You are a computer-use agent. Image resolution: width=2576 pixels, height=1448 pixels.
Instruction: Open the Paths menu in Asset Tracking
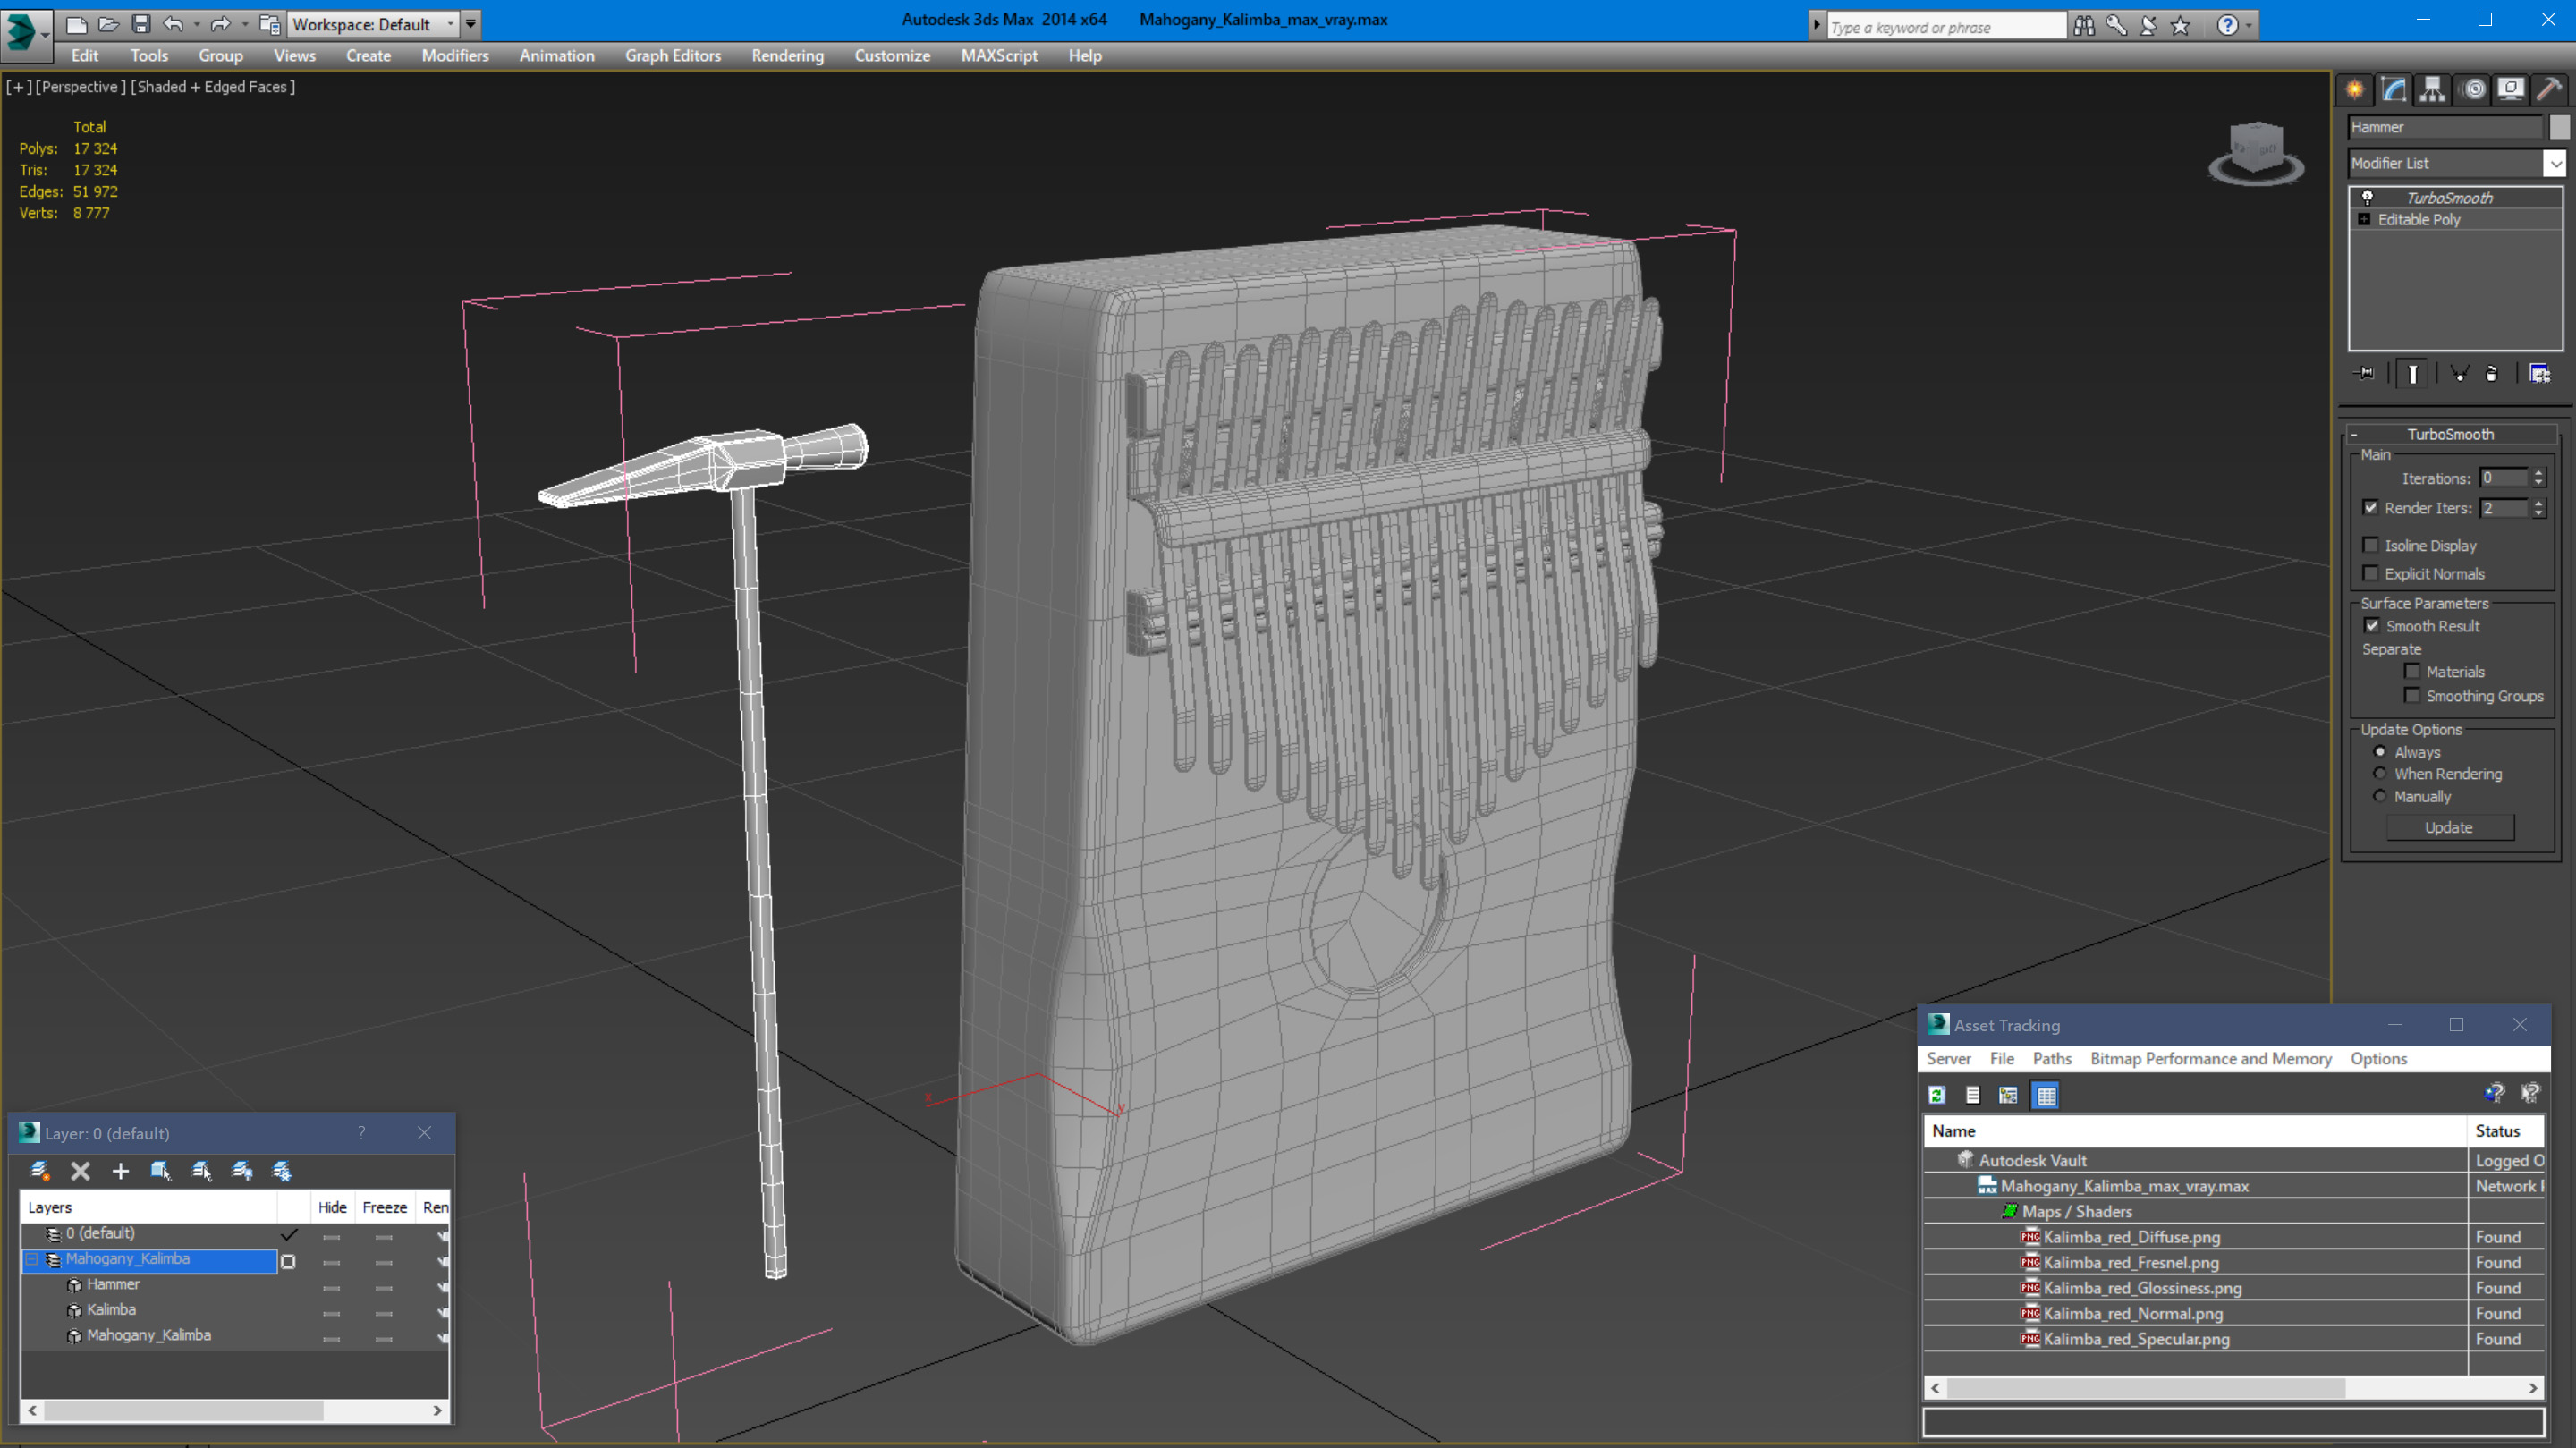pyautogui.click(x=2051, y=1058)
